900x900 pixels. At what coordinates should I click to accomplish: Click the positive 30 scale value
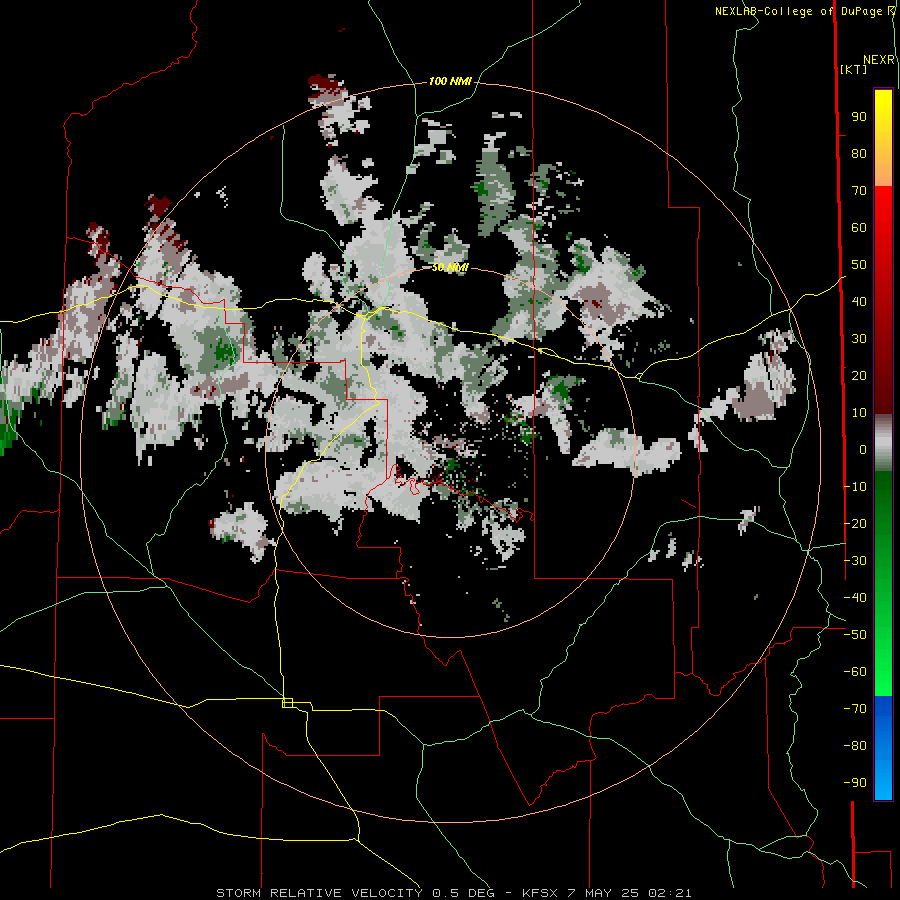[859, 339]
